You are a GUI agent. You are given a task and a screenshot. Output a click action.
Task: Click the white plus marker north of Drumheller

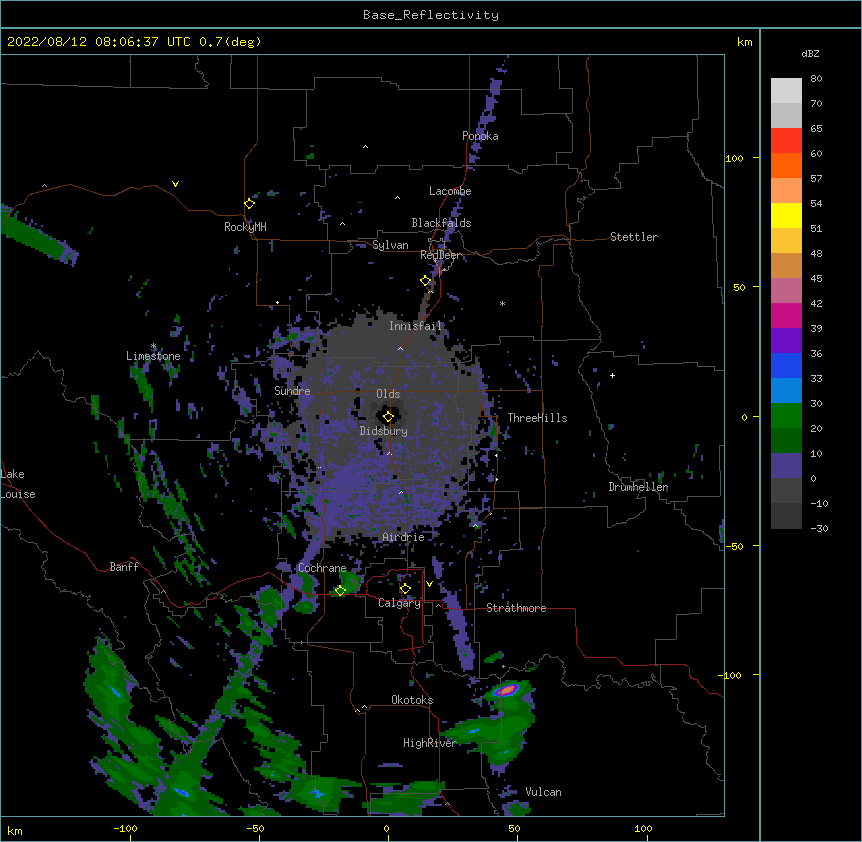[612, 375]
